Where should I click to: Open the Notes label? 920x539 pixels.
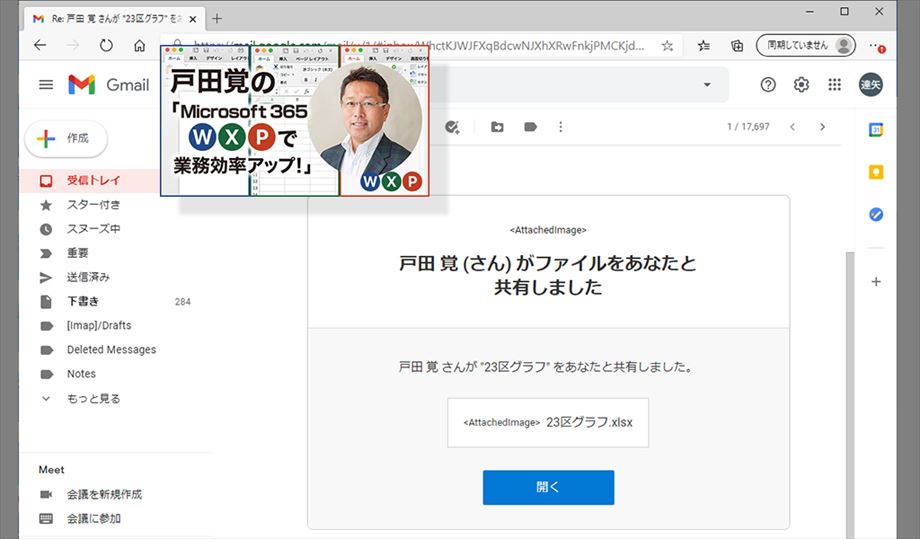click(81, 374)
